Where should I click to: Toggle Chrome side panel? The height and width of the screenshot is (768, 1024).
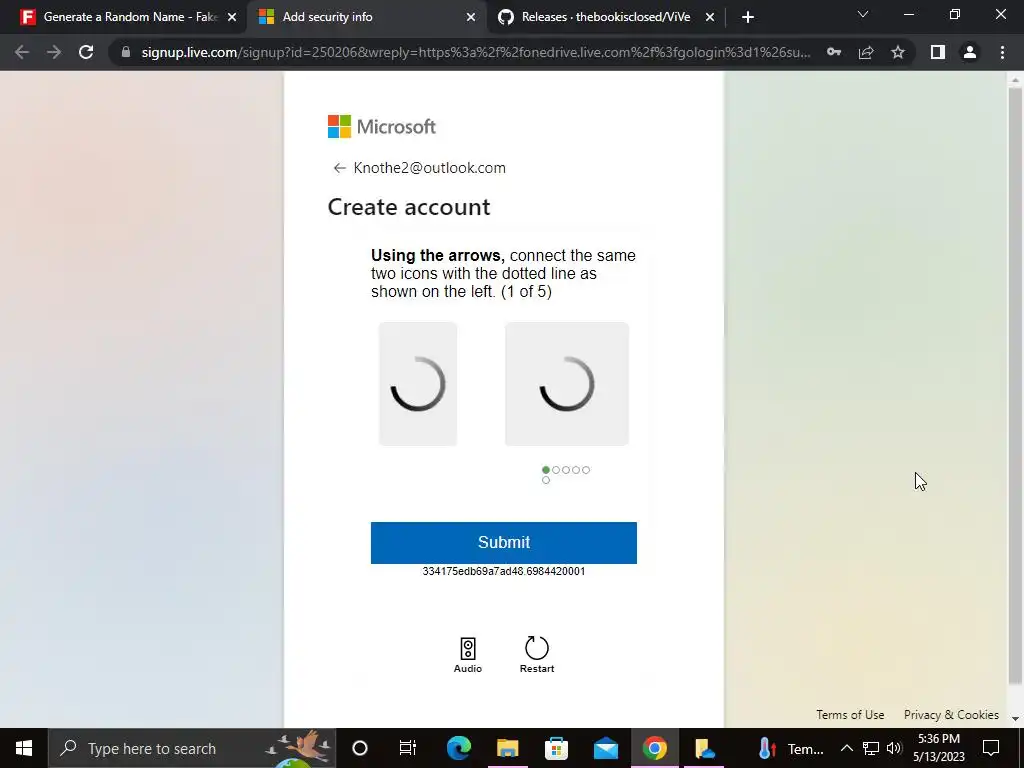[x=938, y=52]
